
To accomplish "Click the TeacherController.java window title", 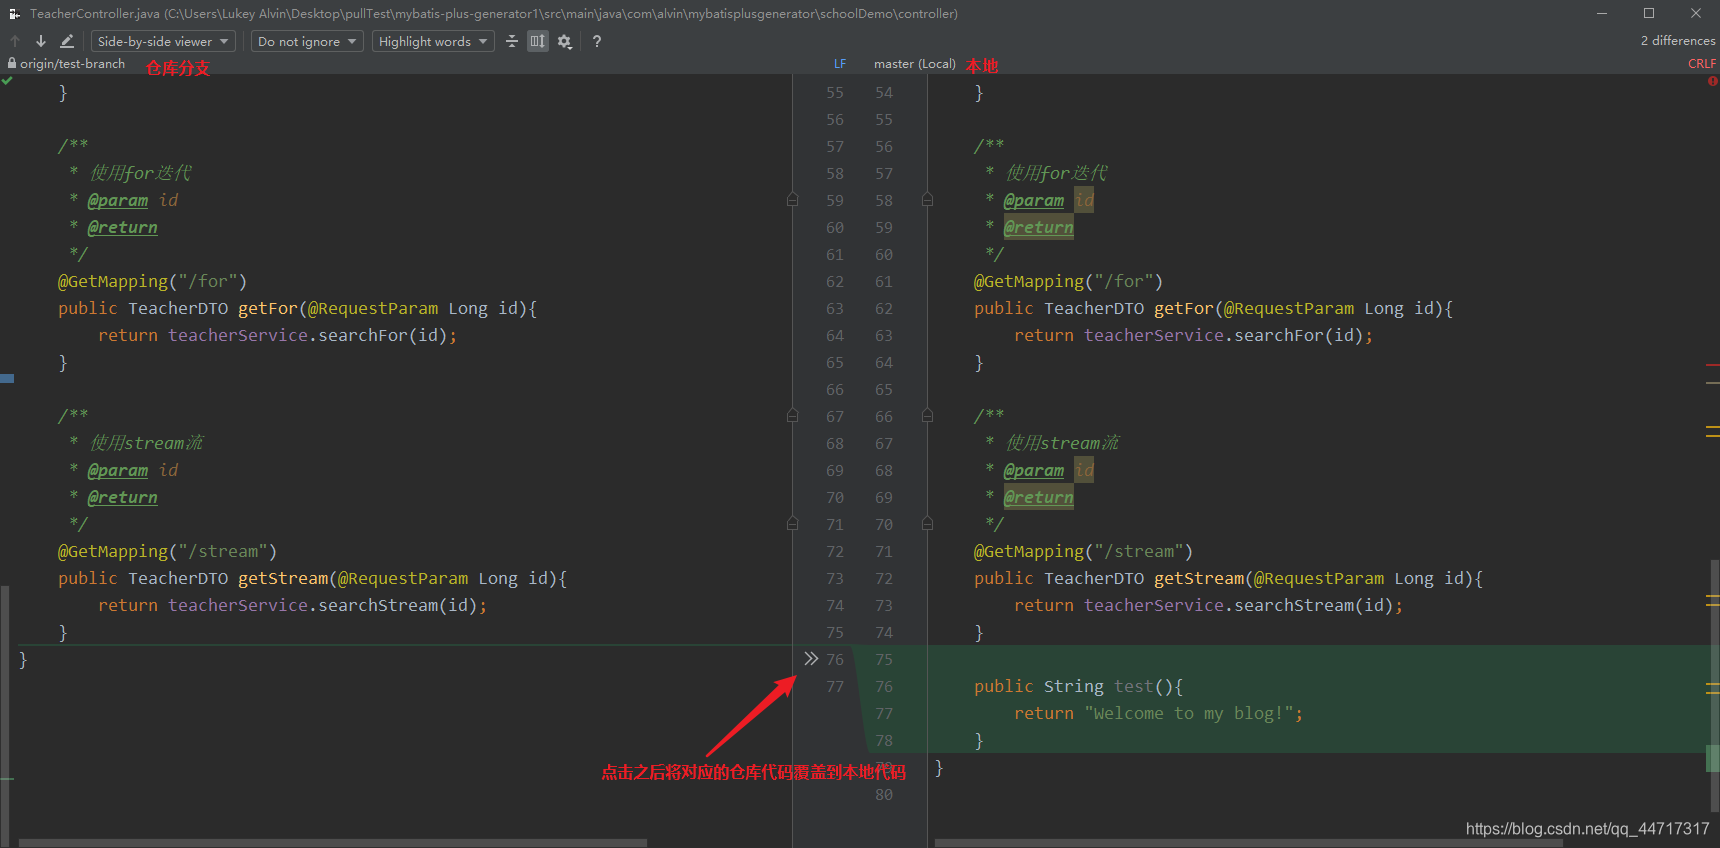I will pyautogui.click(x=494, y=13).
